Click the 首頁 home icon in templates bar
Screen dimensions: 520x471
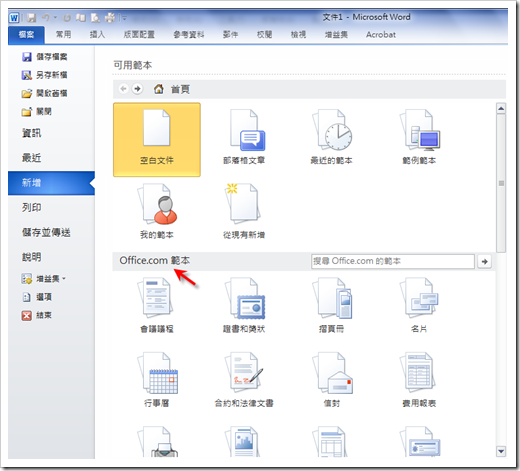(159, 89)
